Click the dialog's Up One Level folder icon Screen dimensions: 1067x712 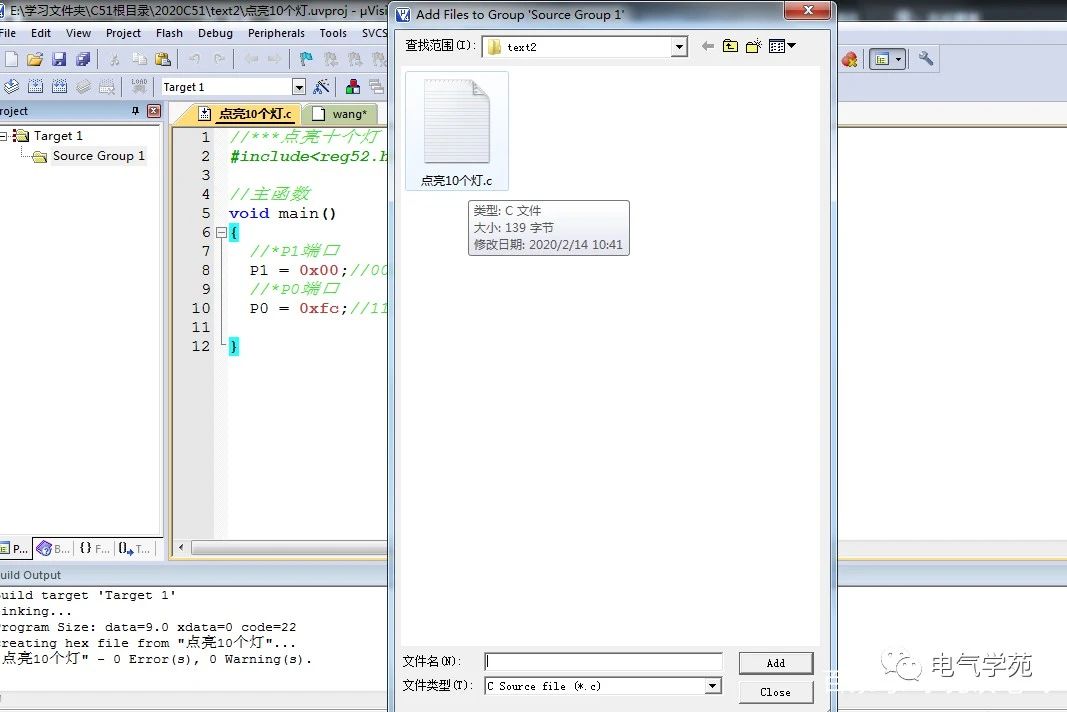tap(730, 46)
